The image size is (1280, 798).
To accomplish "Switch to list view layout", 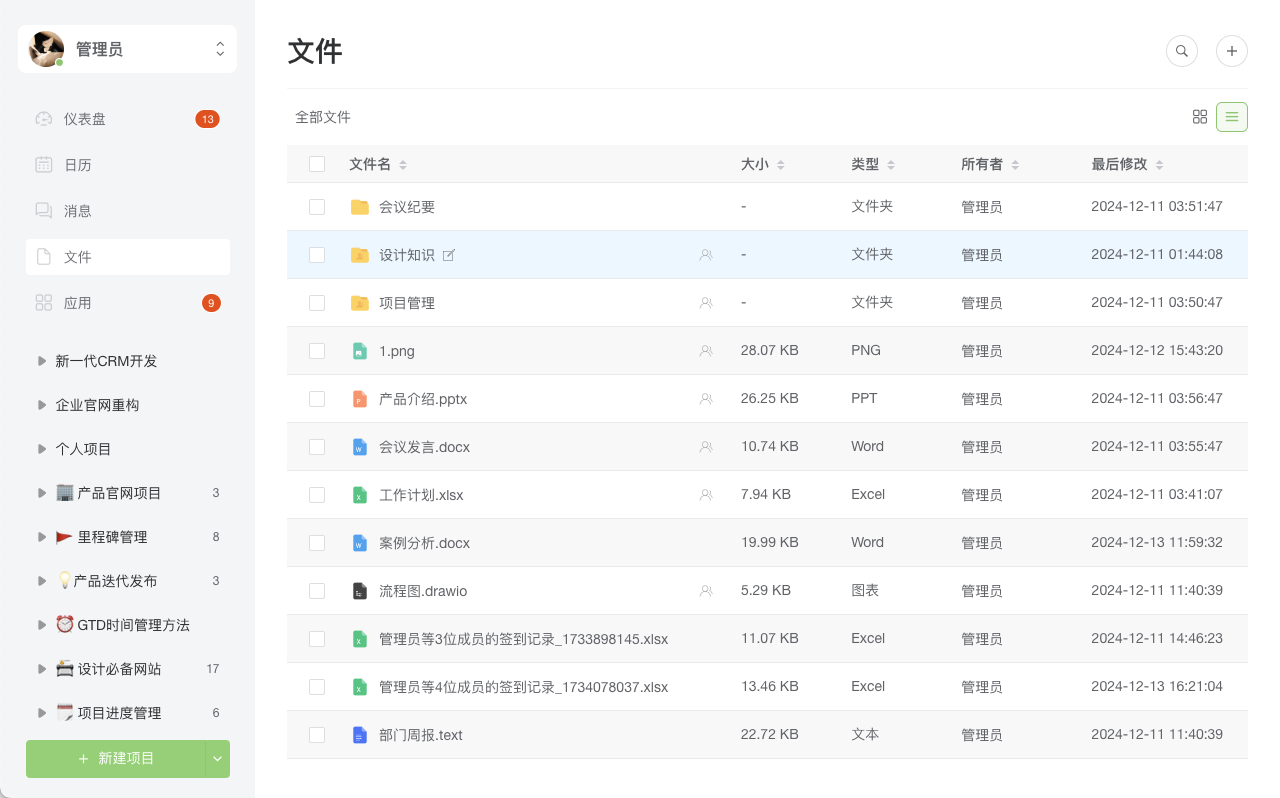I will coord(1232,117).
